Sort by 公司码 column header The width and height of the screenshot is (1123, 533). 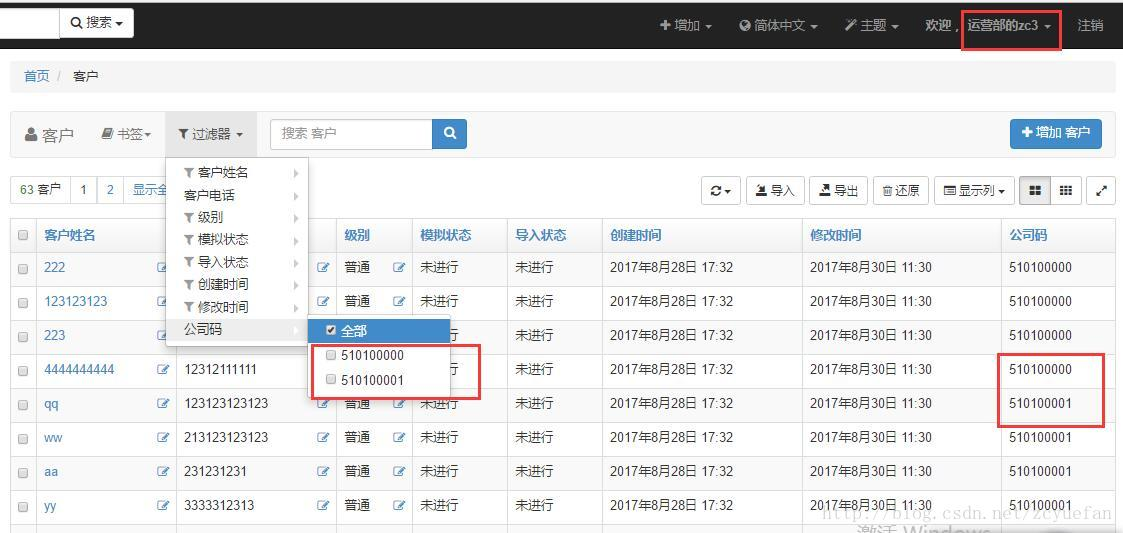[x=1028, y=235]
